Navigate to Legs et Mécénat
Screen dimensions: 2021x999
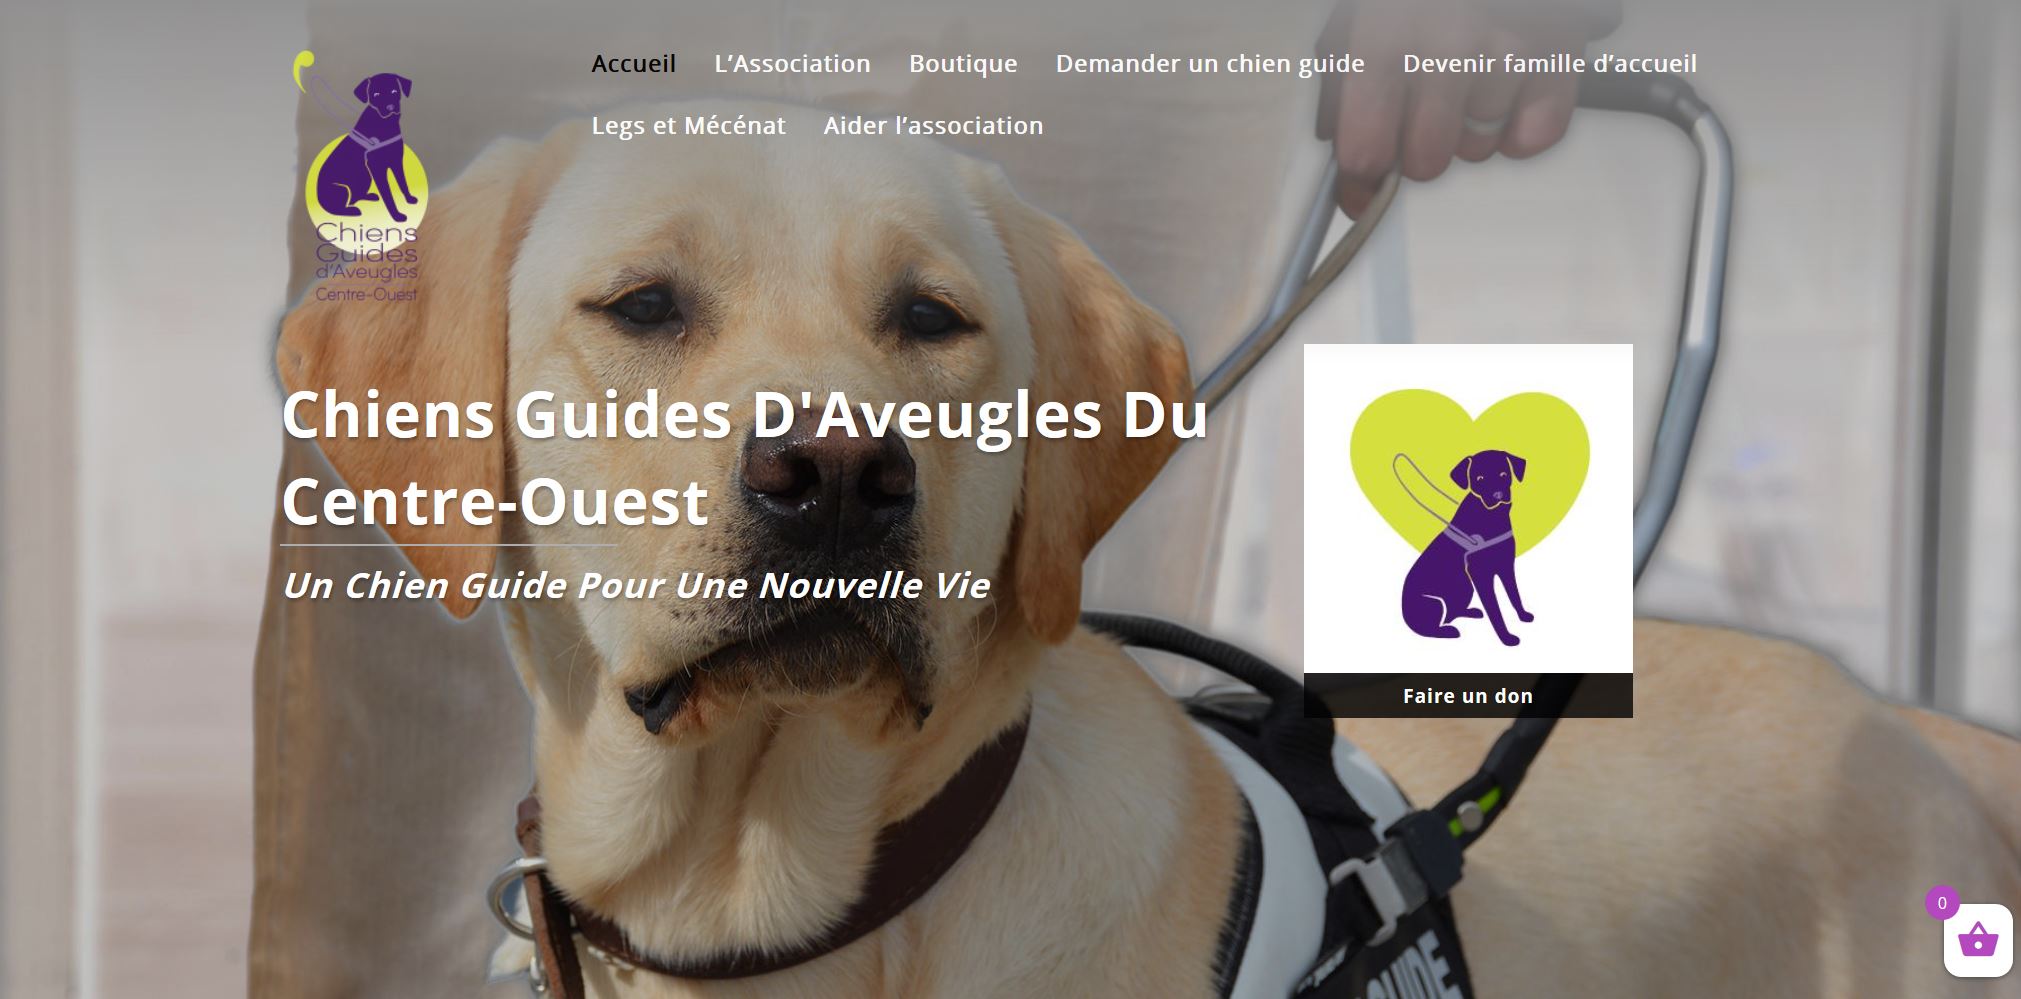(688, 126)
